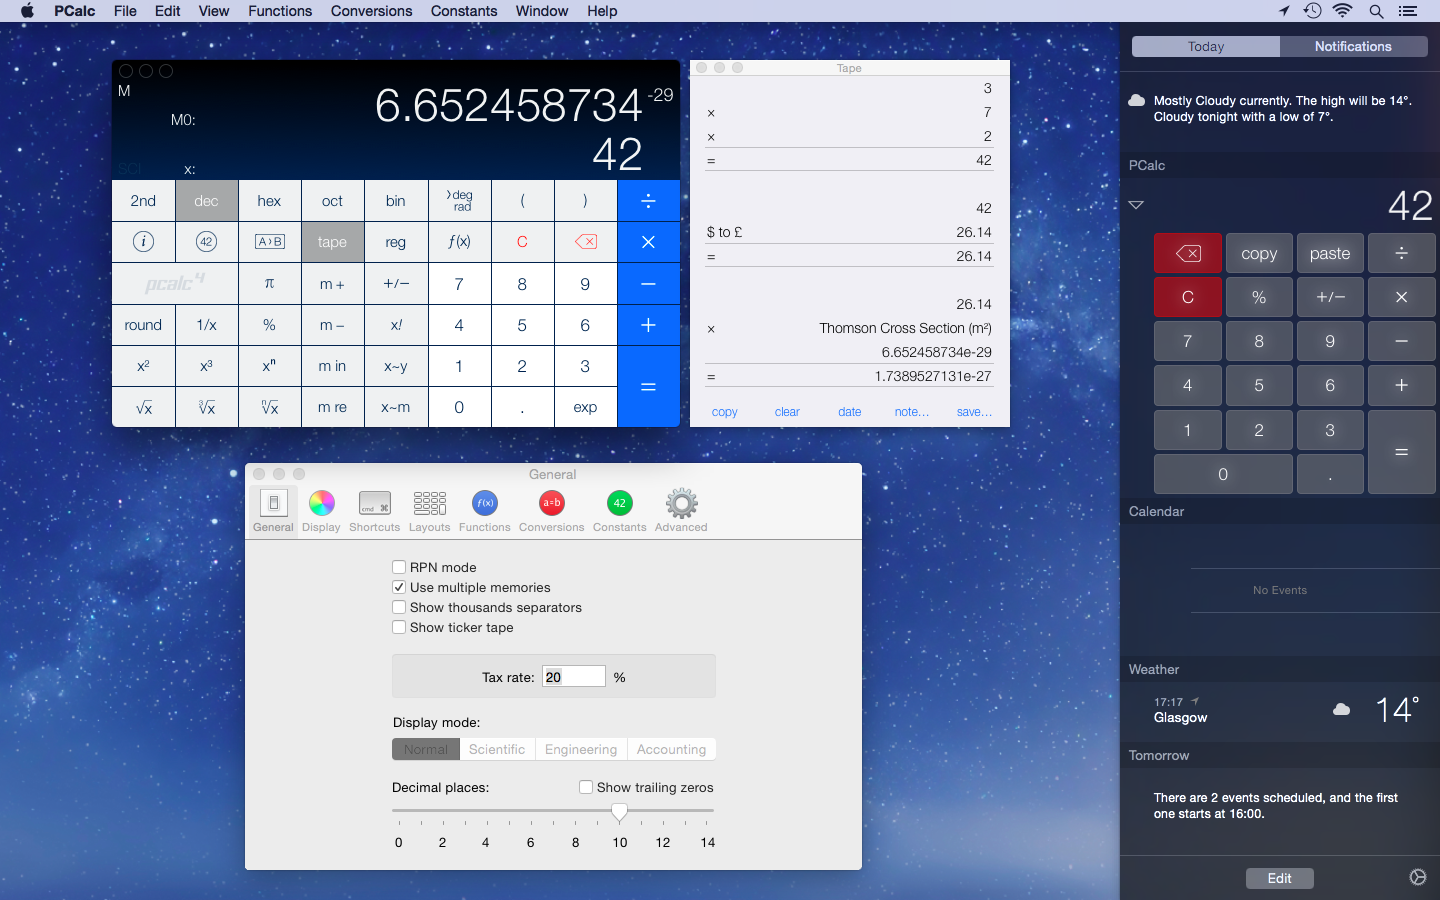Uncheck Use multiple memories

(399, 587)
